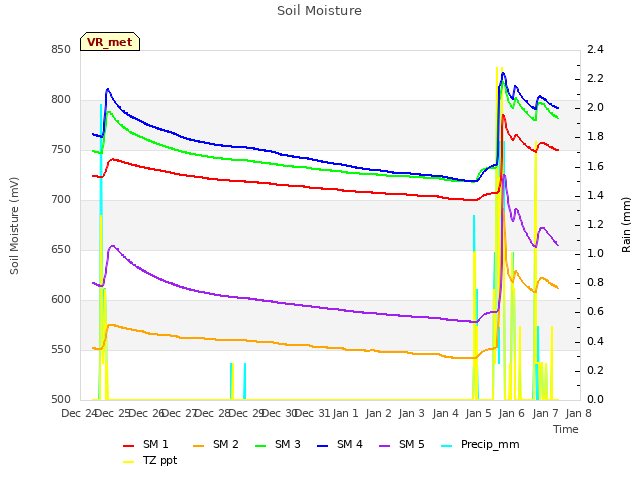The height and width of the screenshot is (480, 640).
Task: Click the 700 left-axis tick label
Action: point(61,200)
